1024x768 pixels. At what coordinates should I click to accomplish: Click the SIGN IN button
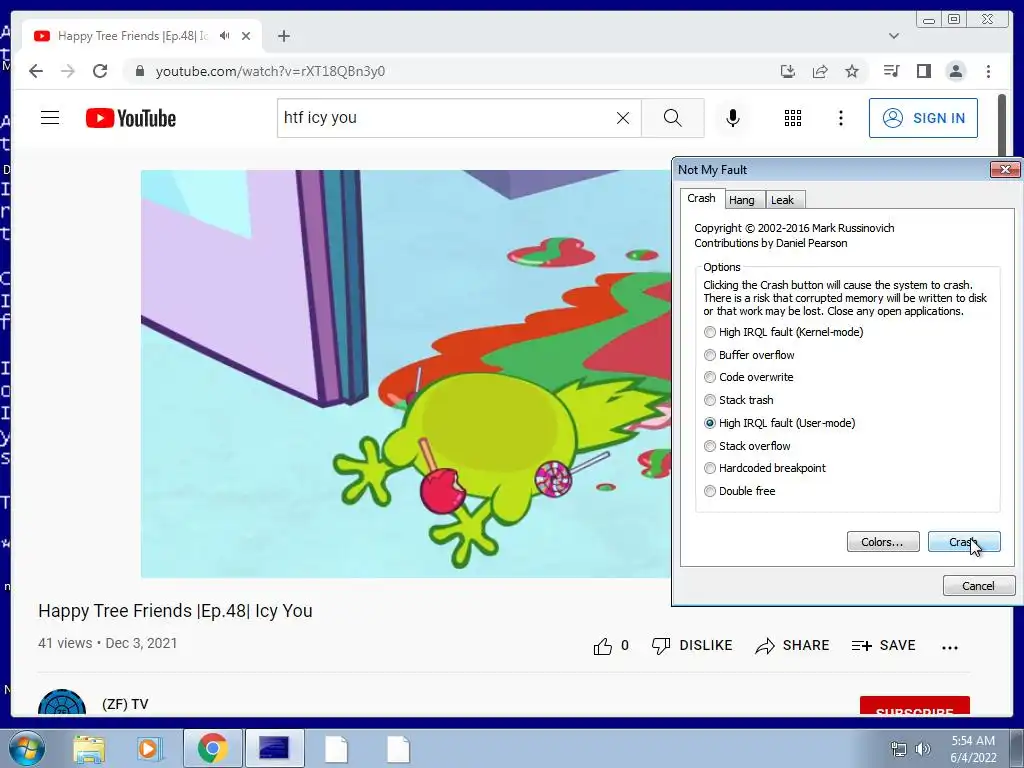[923, 118]
